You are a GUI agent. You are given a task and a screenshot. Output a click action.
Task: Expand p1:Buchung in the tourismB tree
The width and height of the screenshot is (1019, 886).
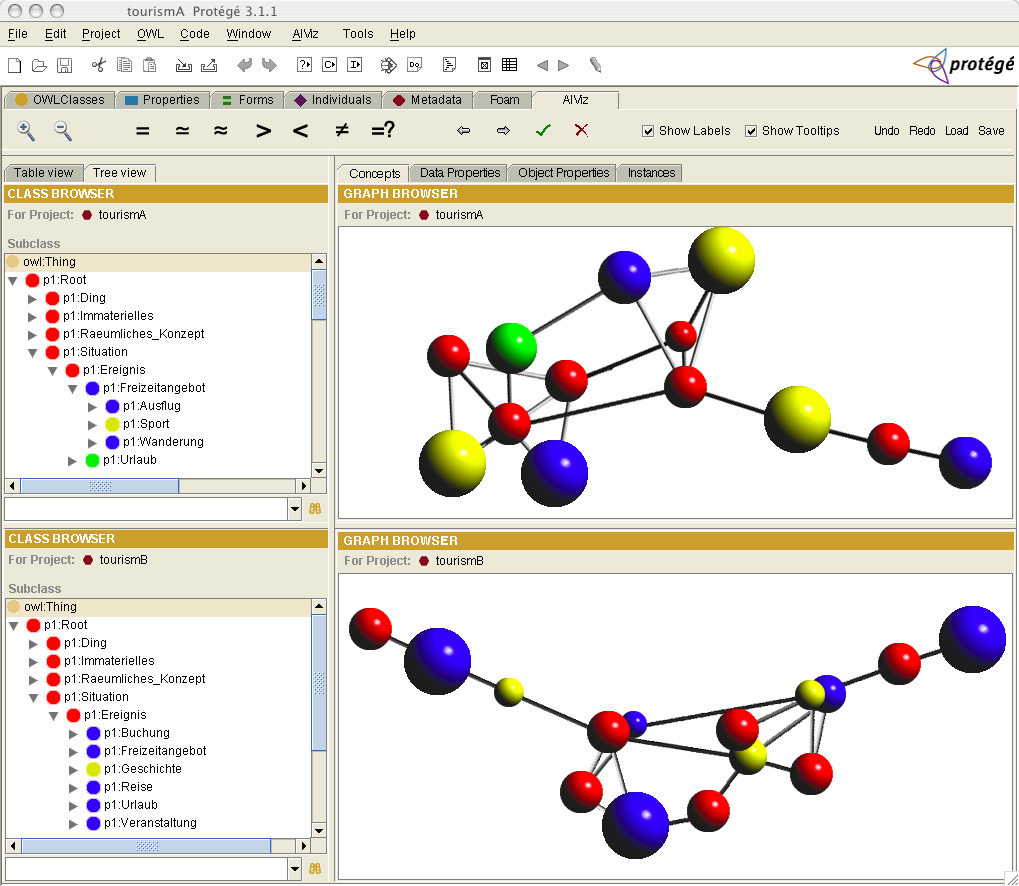tap(73, 733)
